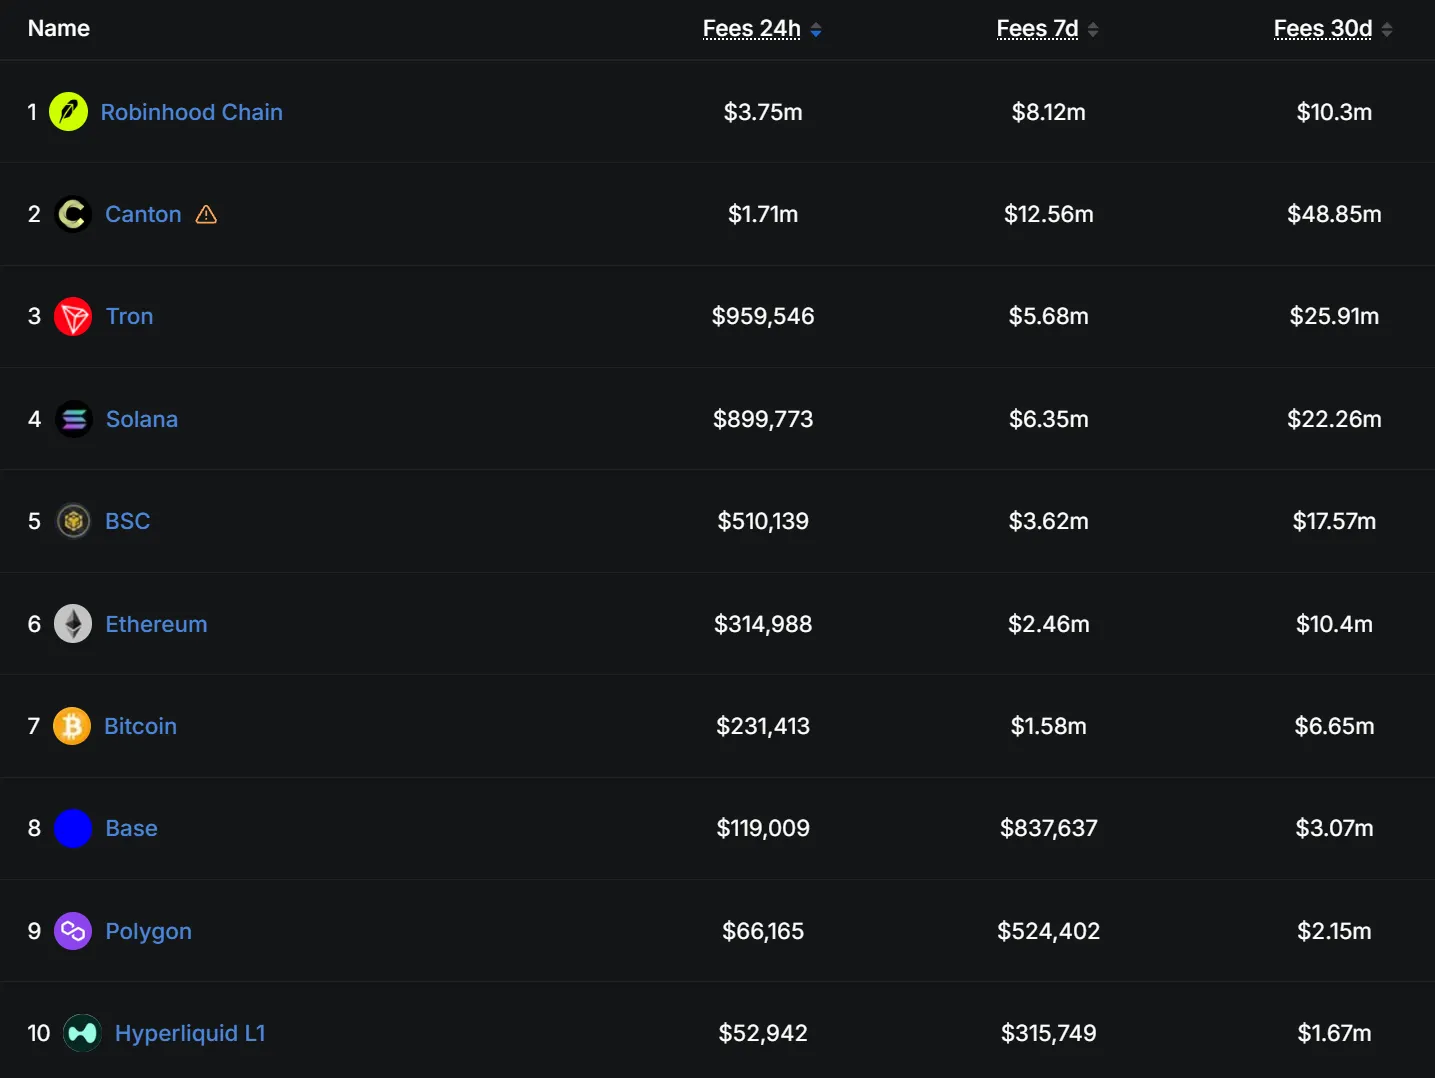Open the Solana chain link
This screenshot has width=1435, height=1078.
coord(142,419)
